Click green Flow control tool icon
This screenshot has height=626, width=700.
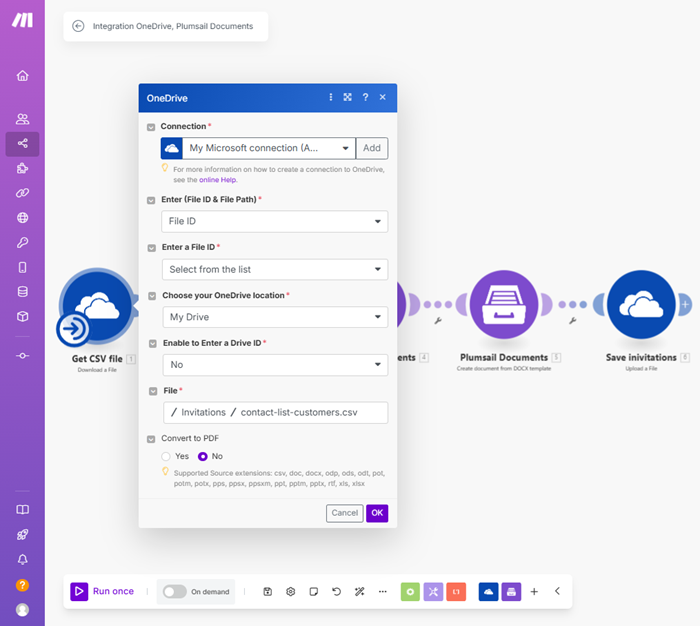click(x=410, y=592)
